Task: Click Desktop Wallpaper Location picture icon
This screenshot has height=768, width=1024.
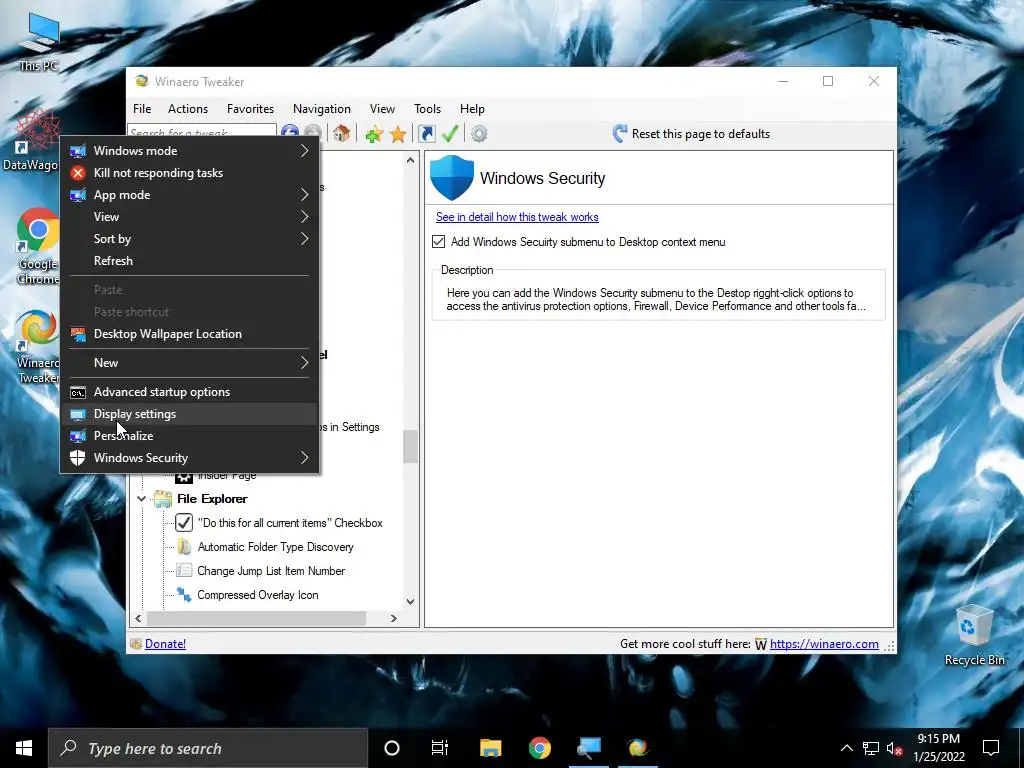Action: click(x=78, y=334)
